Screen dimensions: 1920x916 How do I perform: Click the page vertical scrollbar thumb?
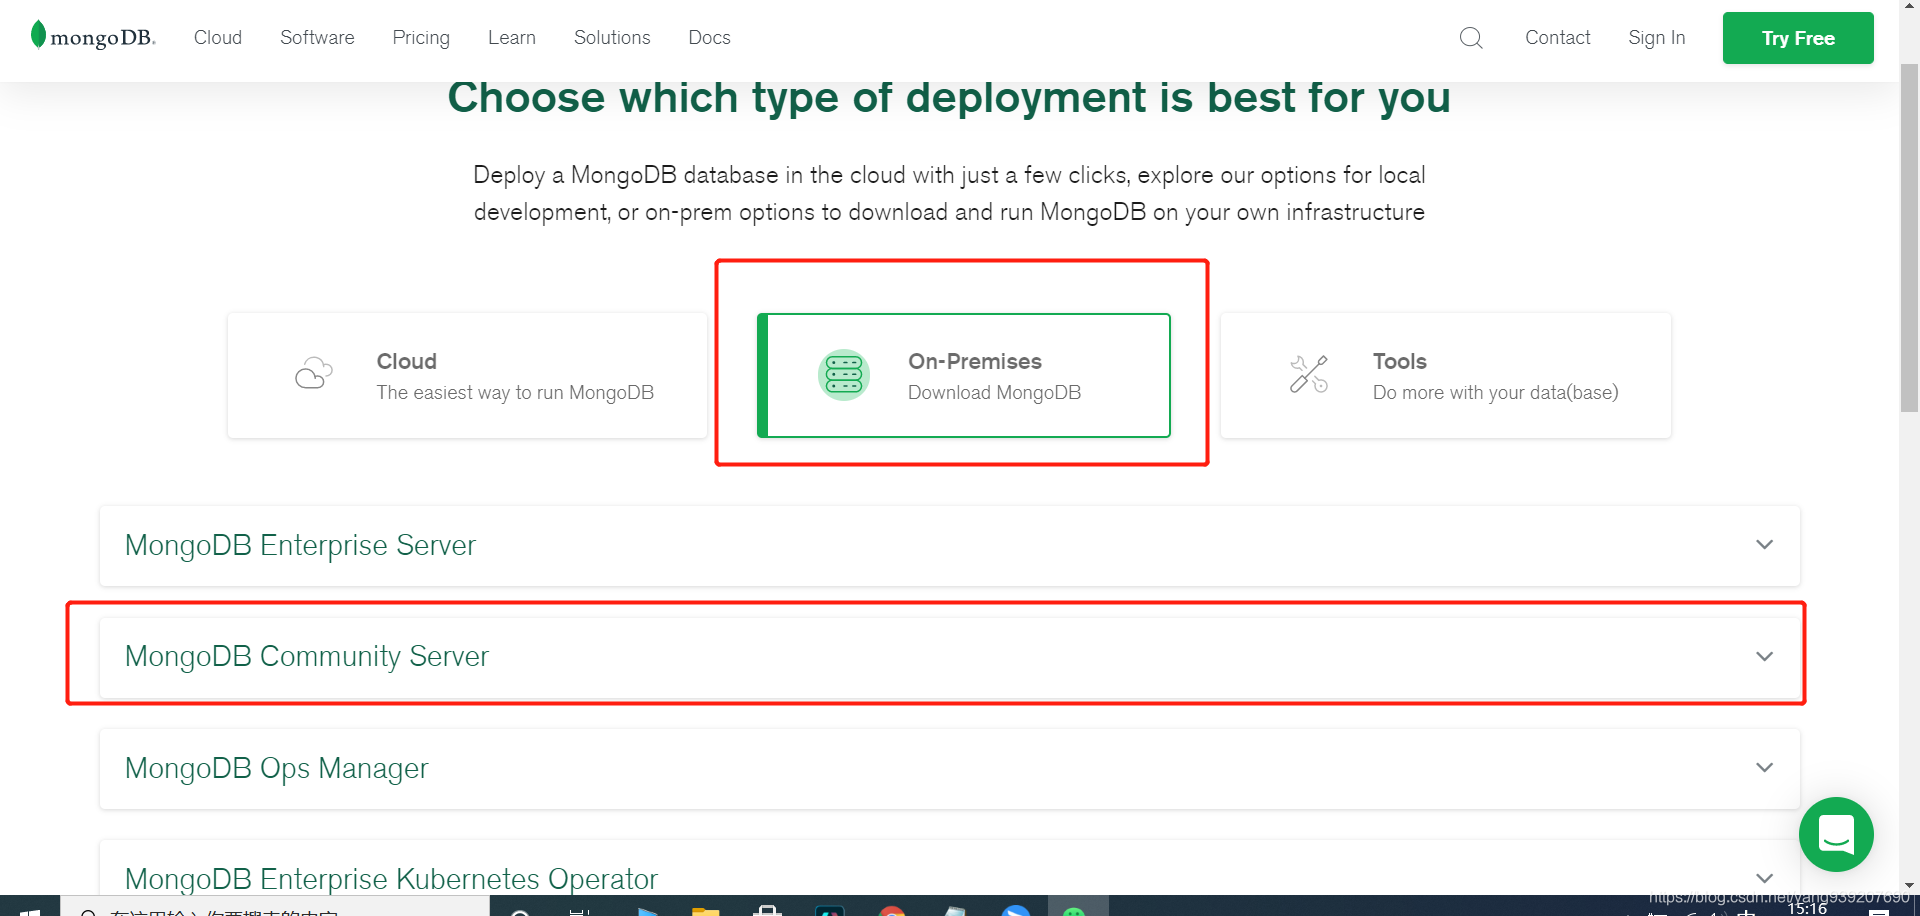coord(1909,238)
